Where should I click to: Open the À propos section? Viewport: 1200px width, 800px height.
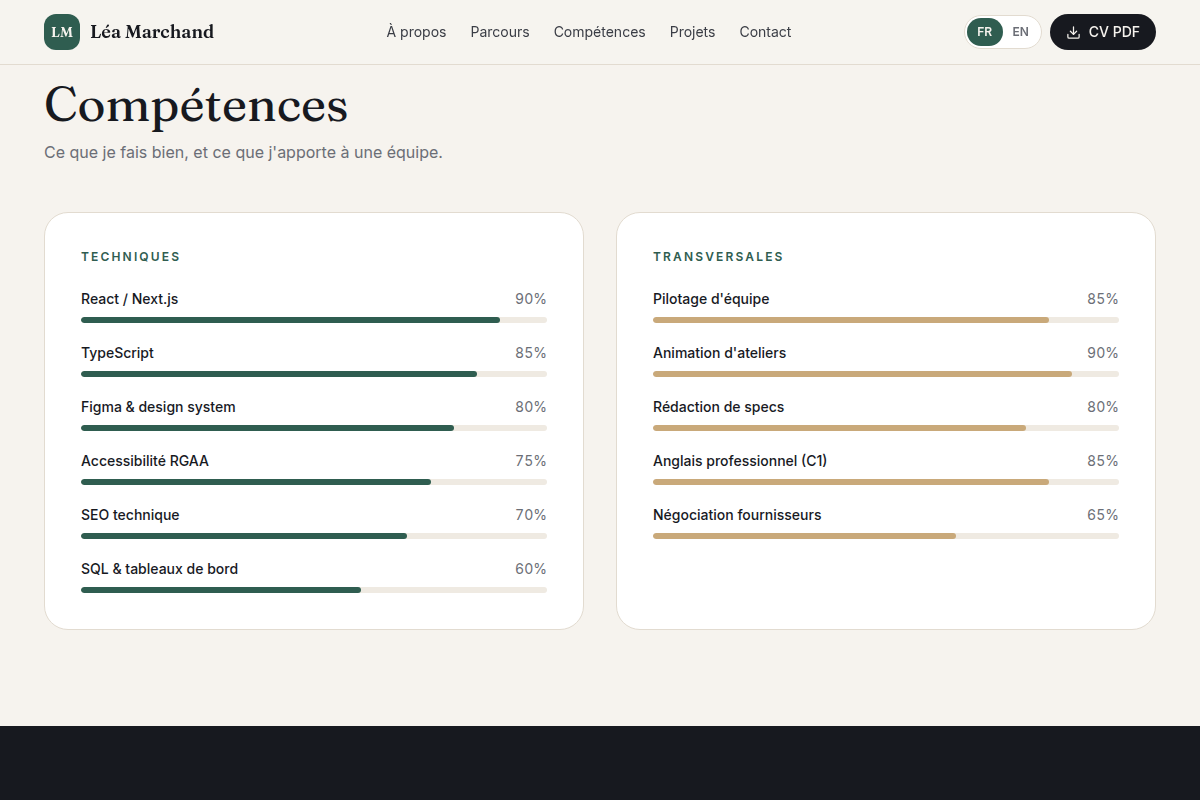[x=416, y=32]
